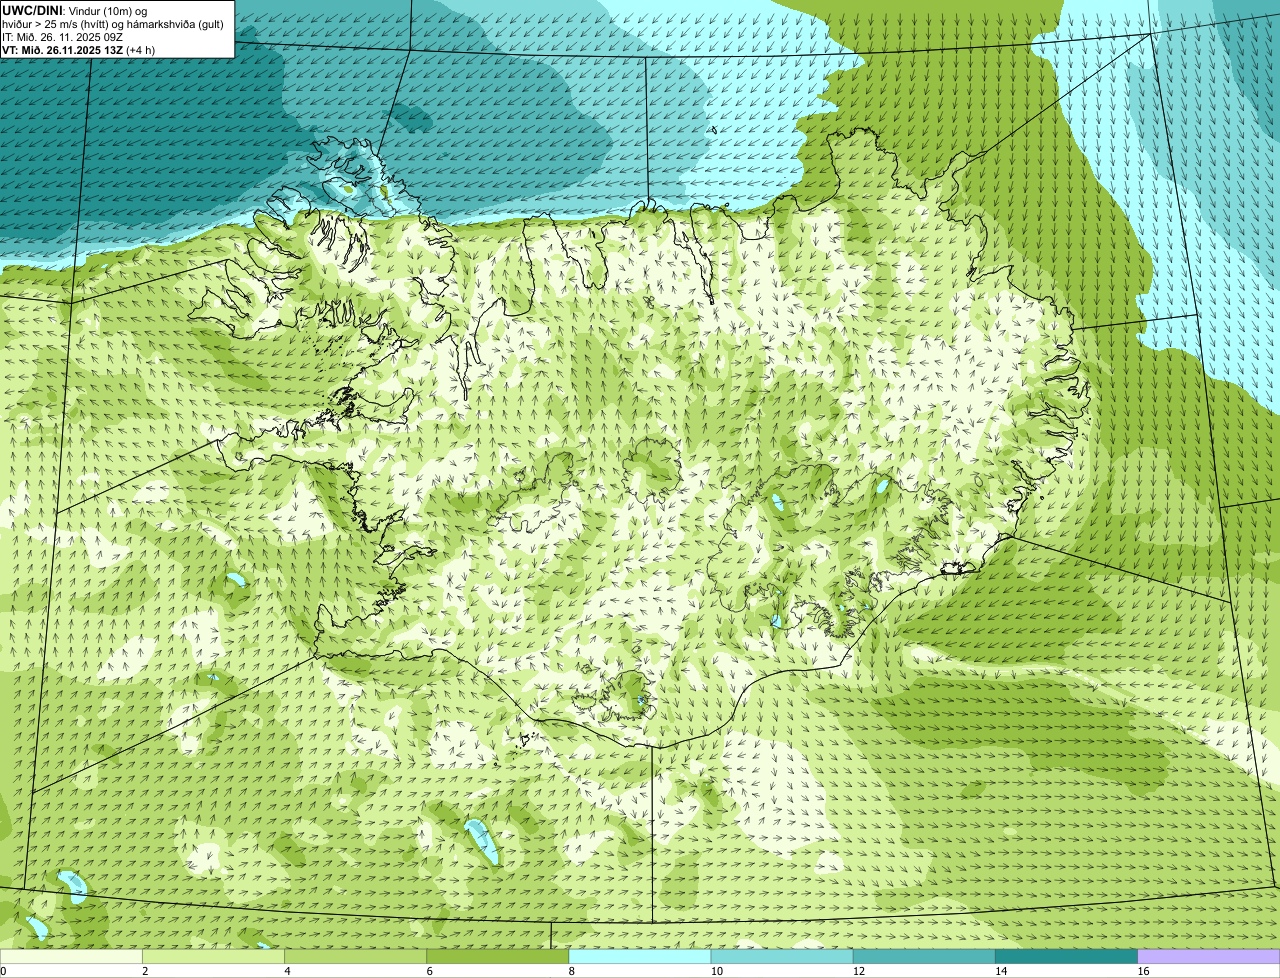Click the 2–4 m/s legend color segment
This screenshot has width=1280, height=978.
214,956
